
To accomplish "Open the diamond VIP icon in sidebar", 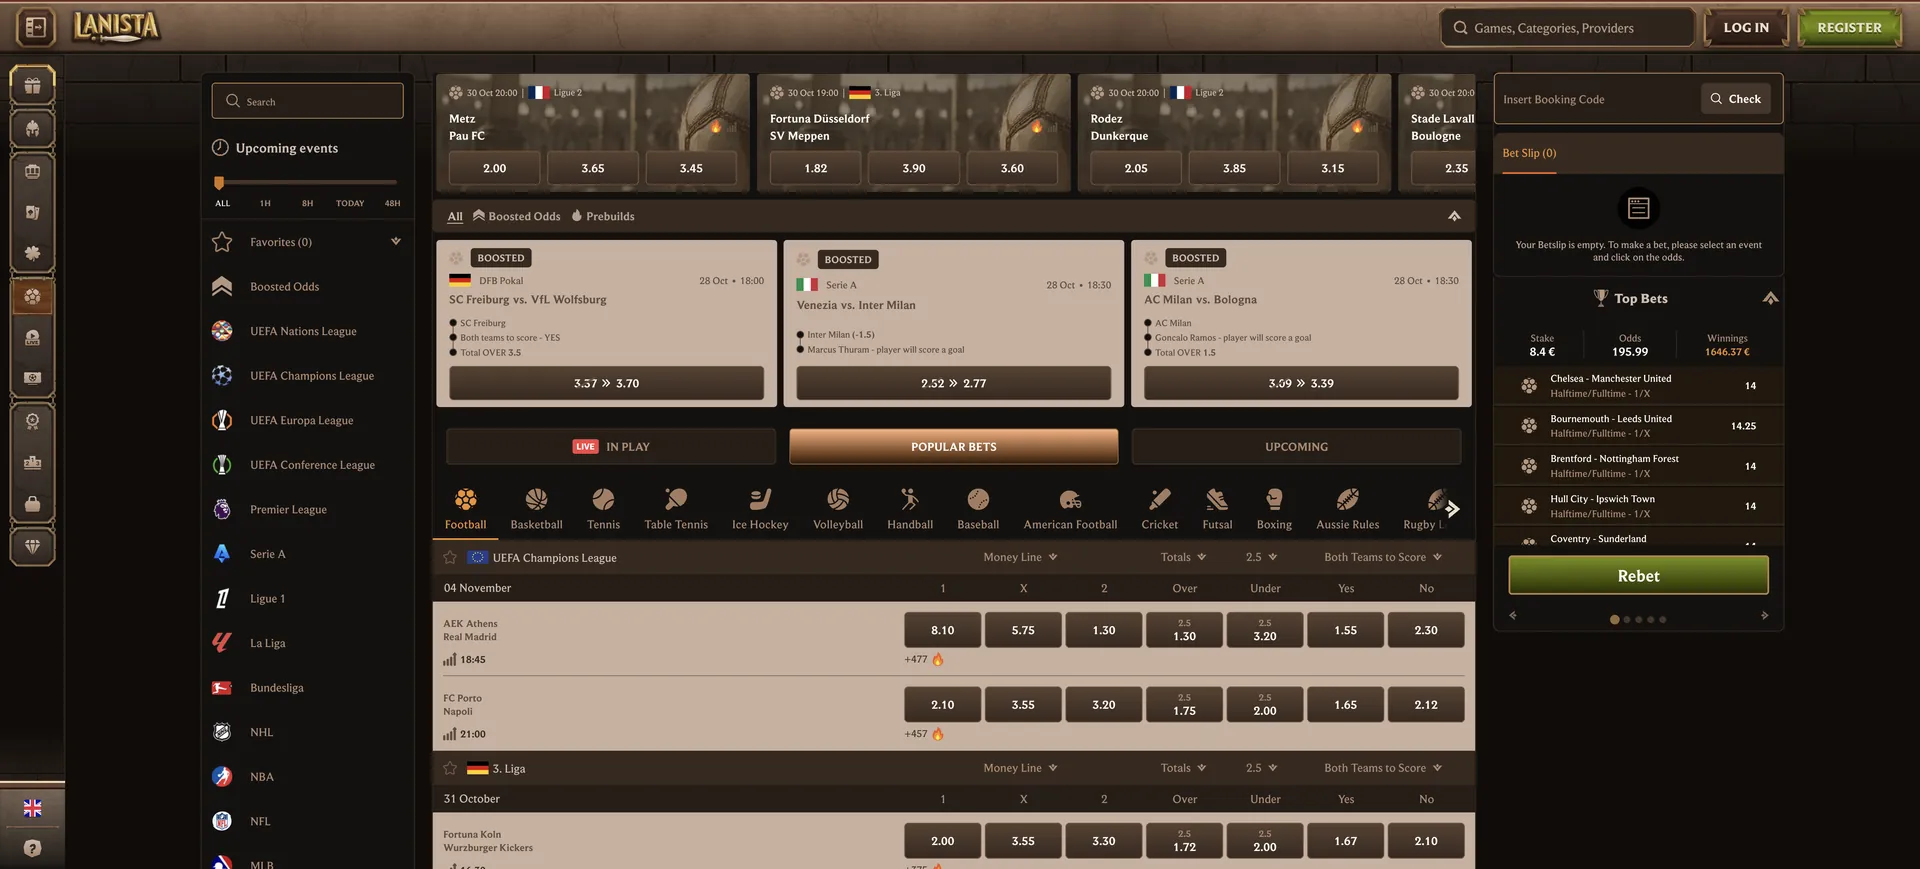I will 32,546.
